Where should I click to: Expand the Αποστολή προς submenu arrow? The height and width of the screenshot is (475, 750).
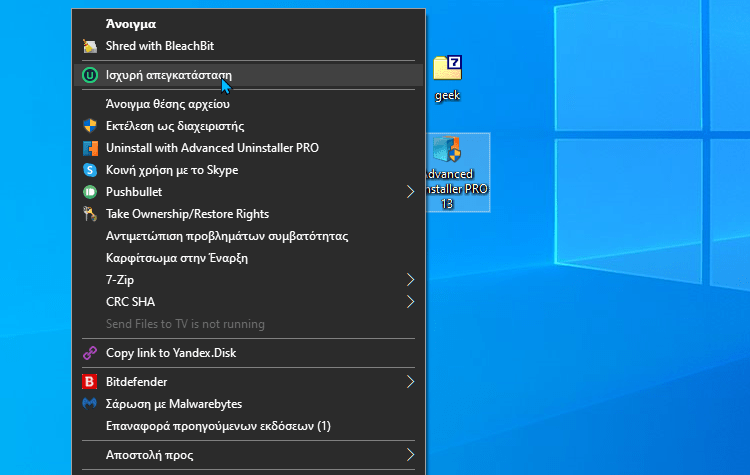[410, 455]
